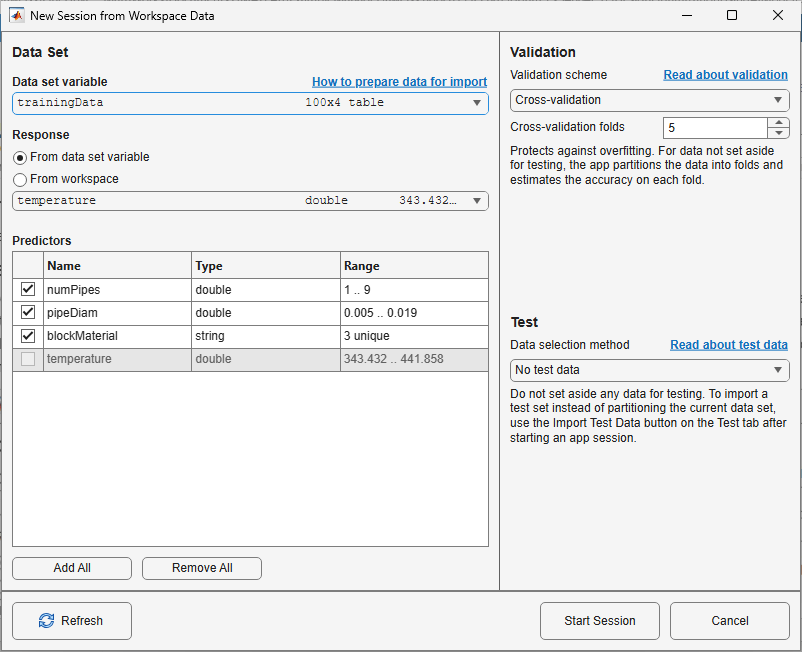This screenshot has width=802, height=652.
Task: Open the Cross-validation scheme dropdown
Action: click(650, 100)
